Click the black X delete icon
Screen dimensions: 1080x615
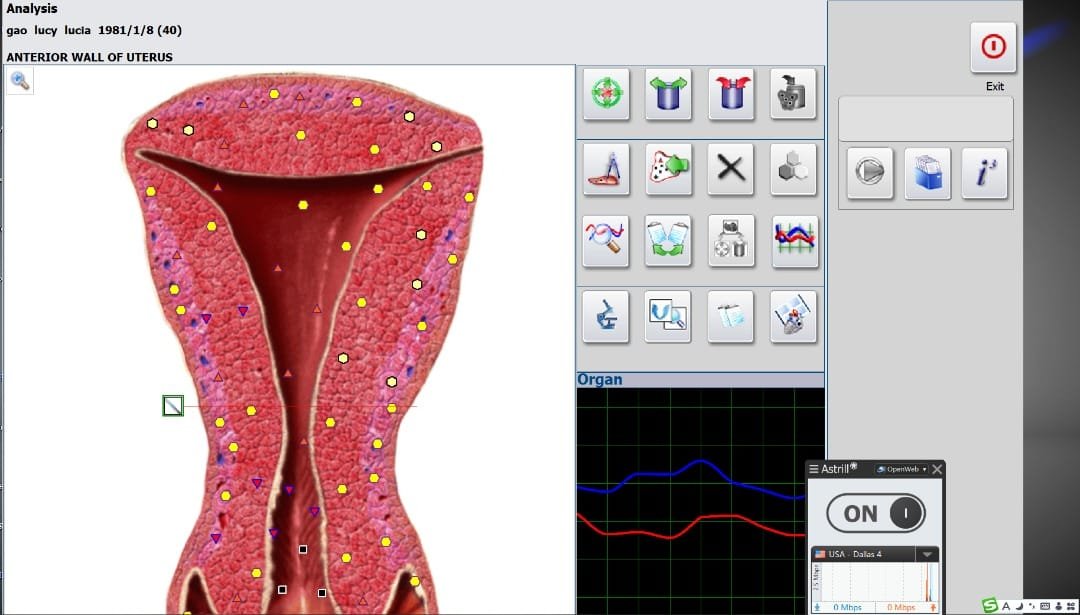(x=731, y=167)
